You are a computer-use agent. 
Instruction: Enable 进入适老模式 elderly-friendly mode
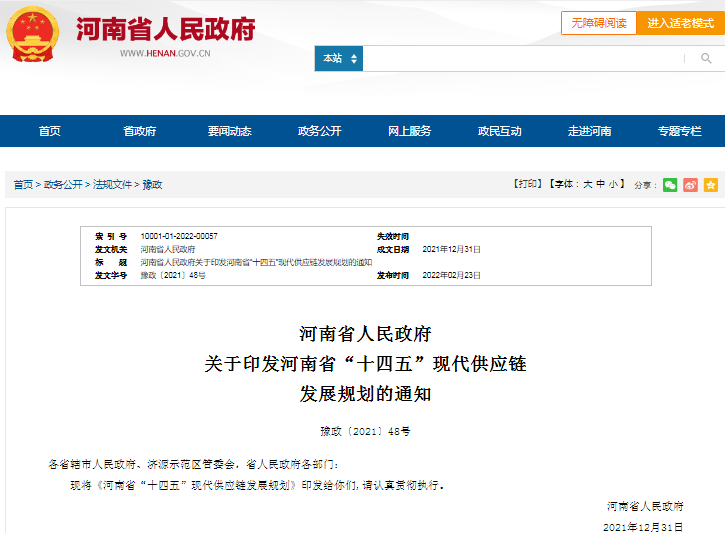(680, 23)
